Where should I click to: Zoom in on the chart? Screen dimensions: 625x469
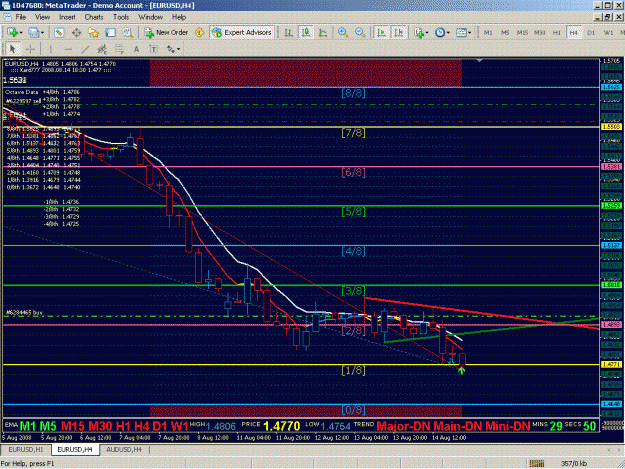pos(342,33)
